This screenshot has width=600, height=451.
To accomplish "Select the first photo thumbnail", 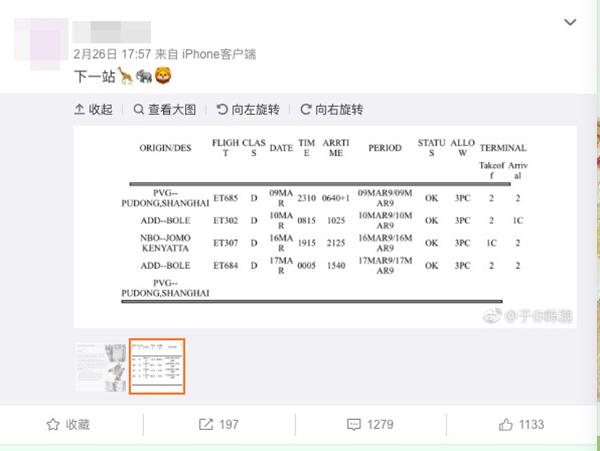I will (x=101, y=367).
